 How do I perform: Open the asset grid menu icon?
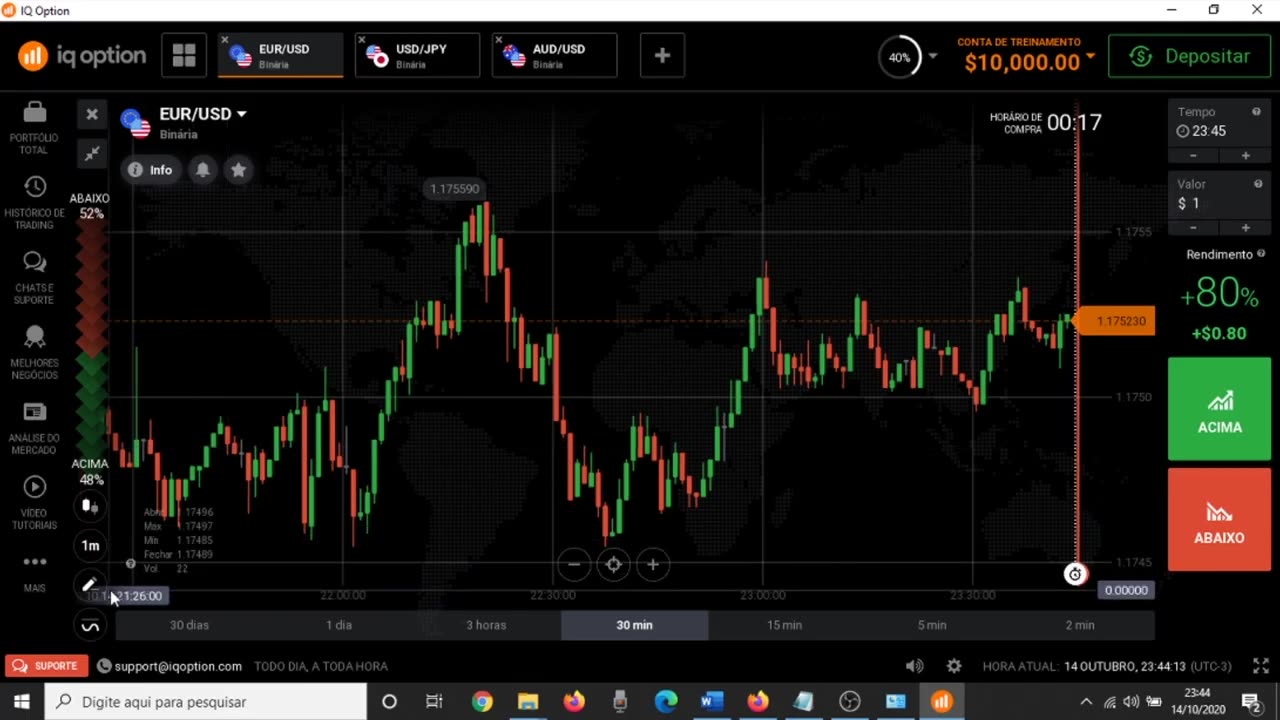(184, 56)
